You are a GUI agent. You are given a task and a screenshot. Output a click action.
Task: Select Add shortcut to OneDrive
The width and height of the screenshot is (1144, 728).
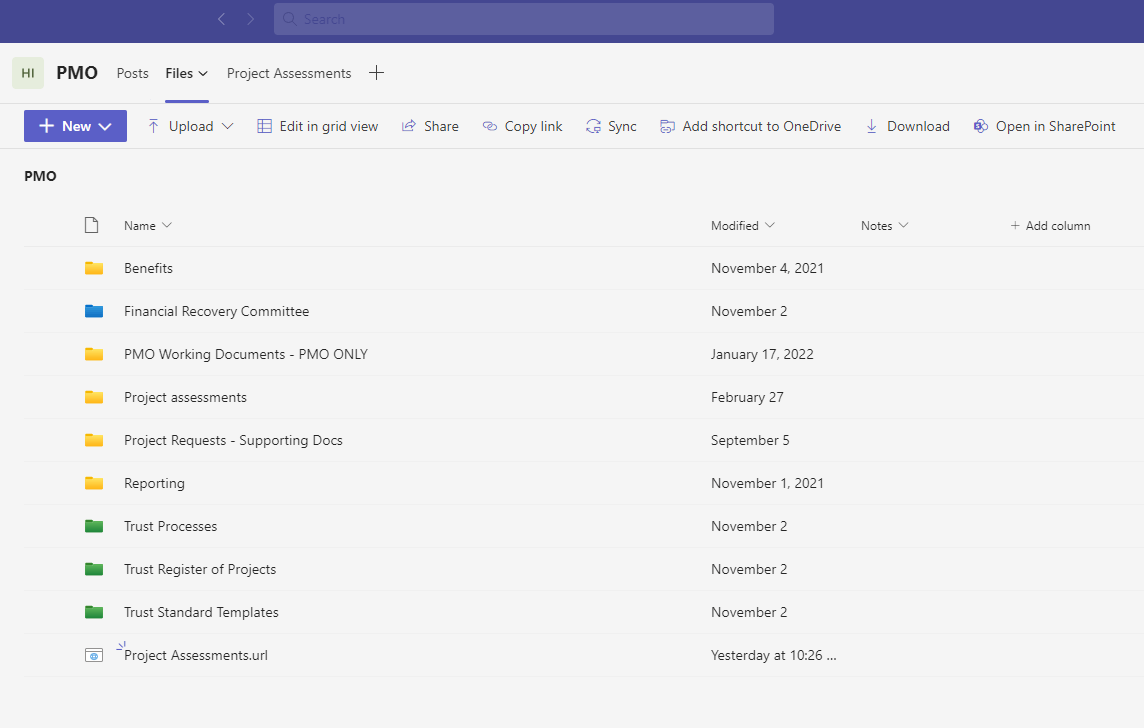click(761, 126)
